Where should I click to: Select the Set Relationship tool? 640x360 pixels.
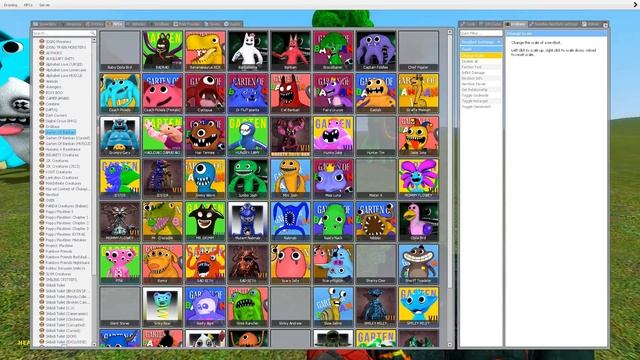[481, 89]
